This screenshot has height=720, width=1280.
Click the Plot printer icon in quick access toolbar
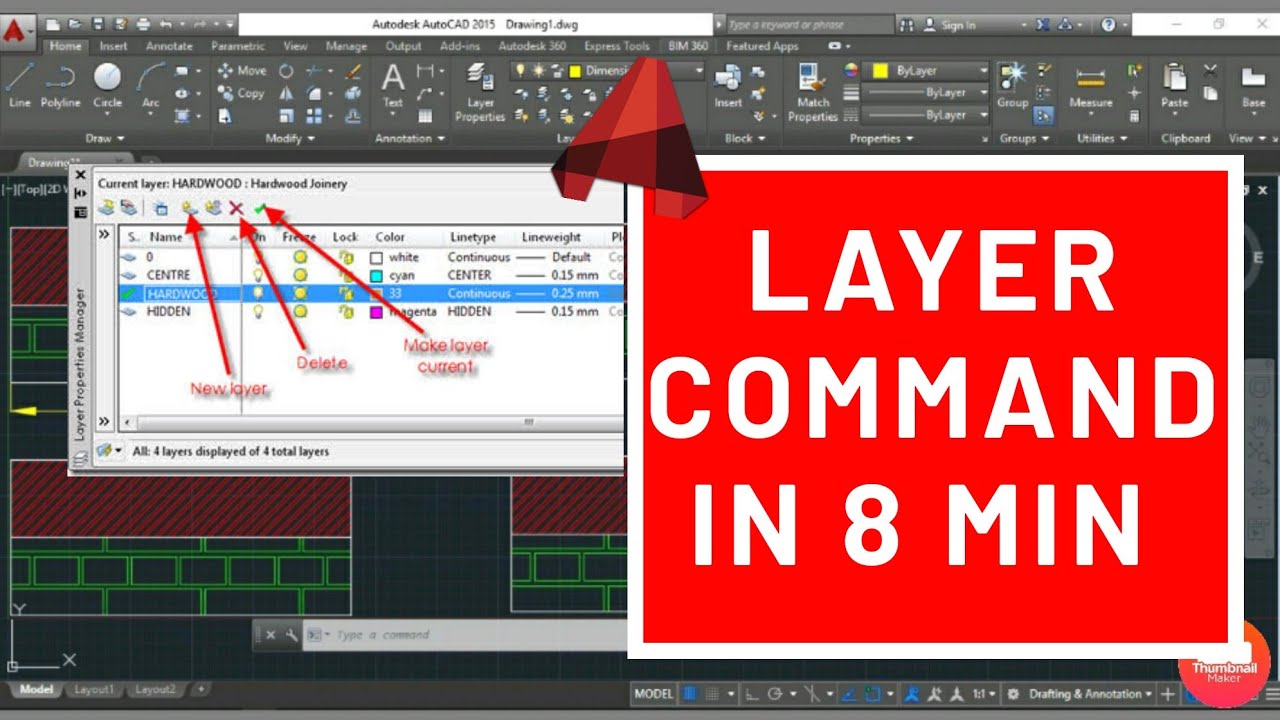coord(142,23)
